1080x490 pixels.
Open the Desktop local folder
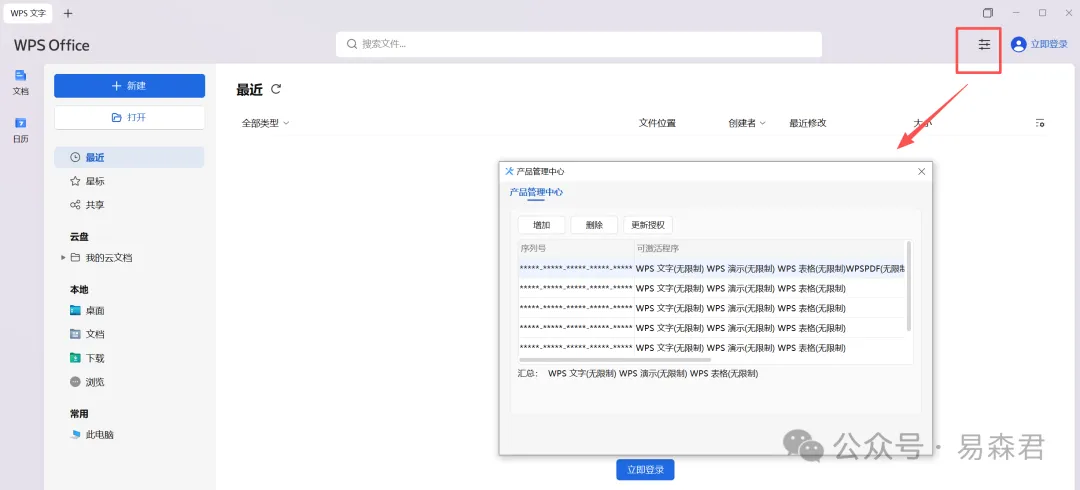tap(87, 311)
